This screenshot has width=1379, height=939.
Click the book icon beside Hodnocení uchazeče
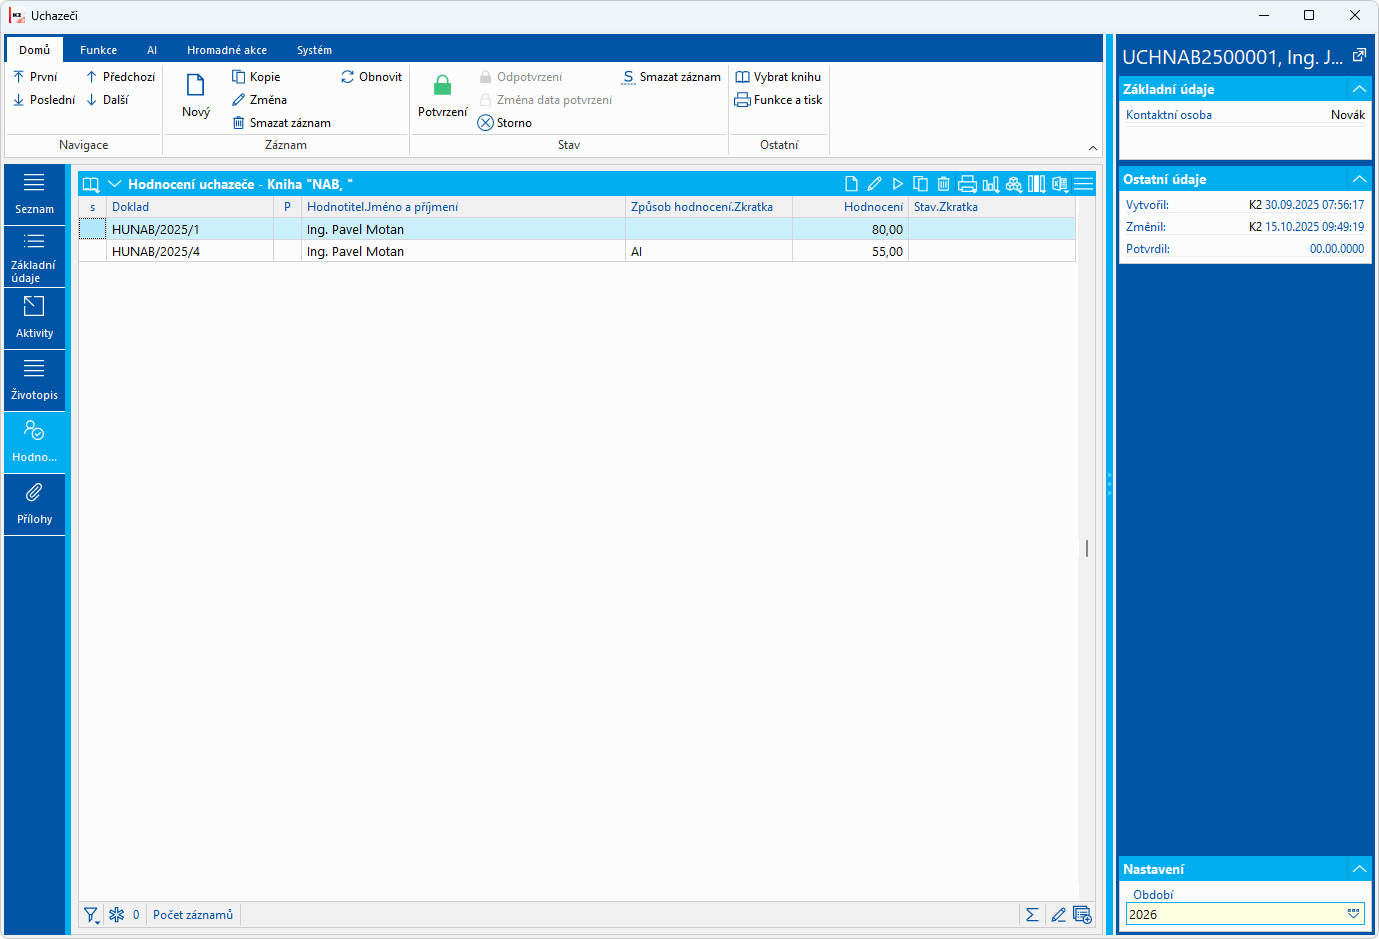pyautogui.click(x=91, y=184)
